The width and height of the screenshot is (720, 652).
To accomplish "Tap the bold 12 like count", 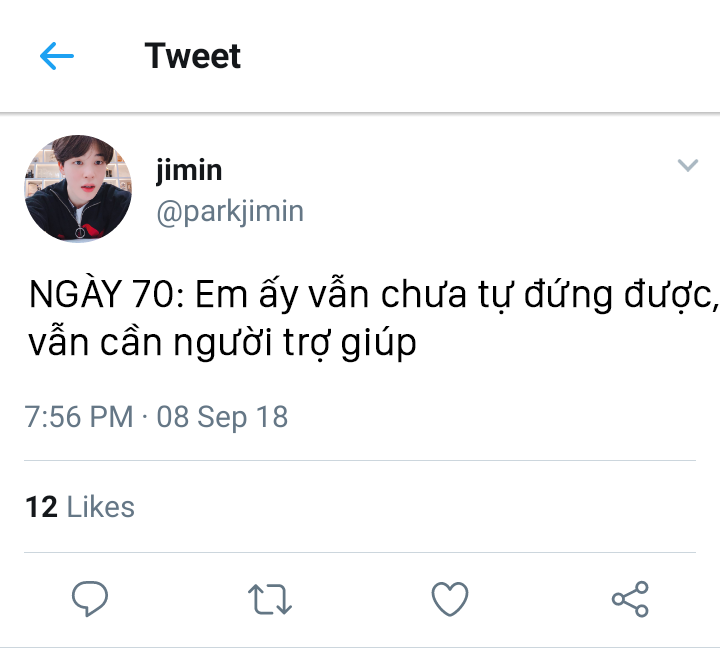I will coord(41,507).
